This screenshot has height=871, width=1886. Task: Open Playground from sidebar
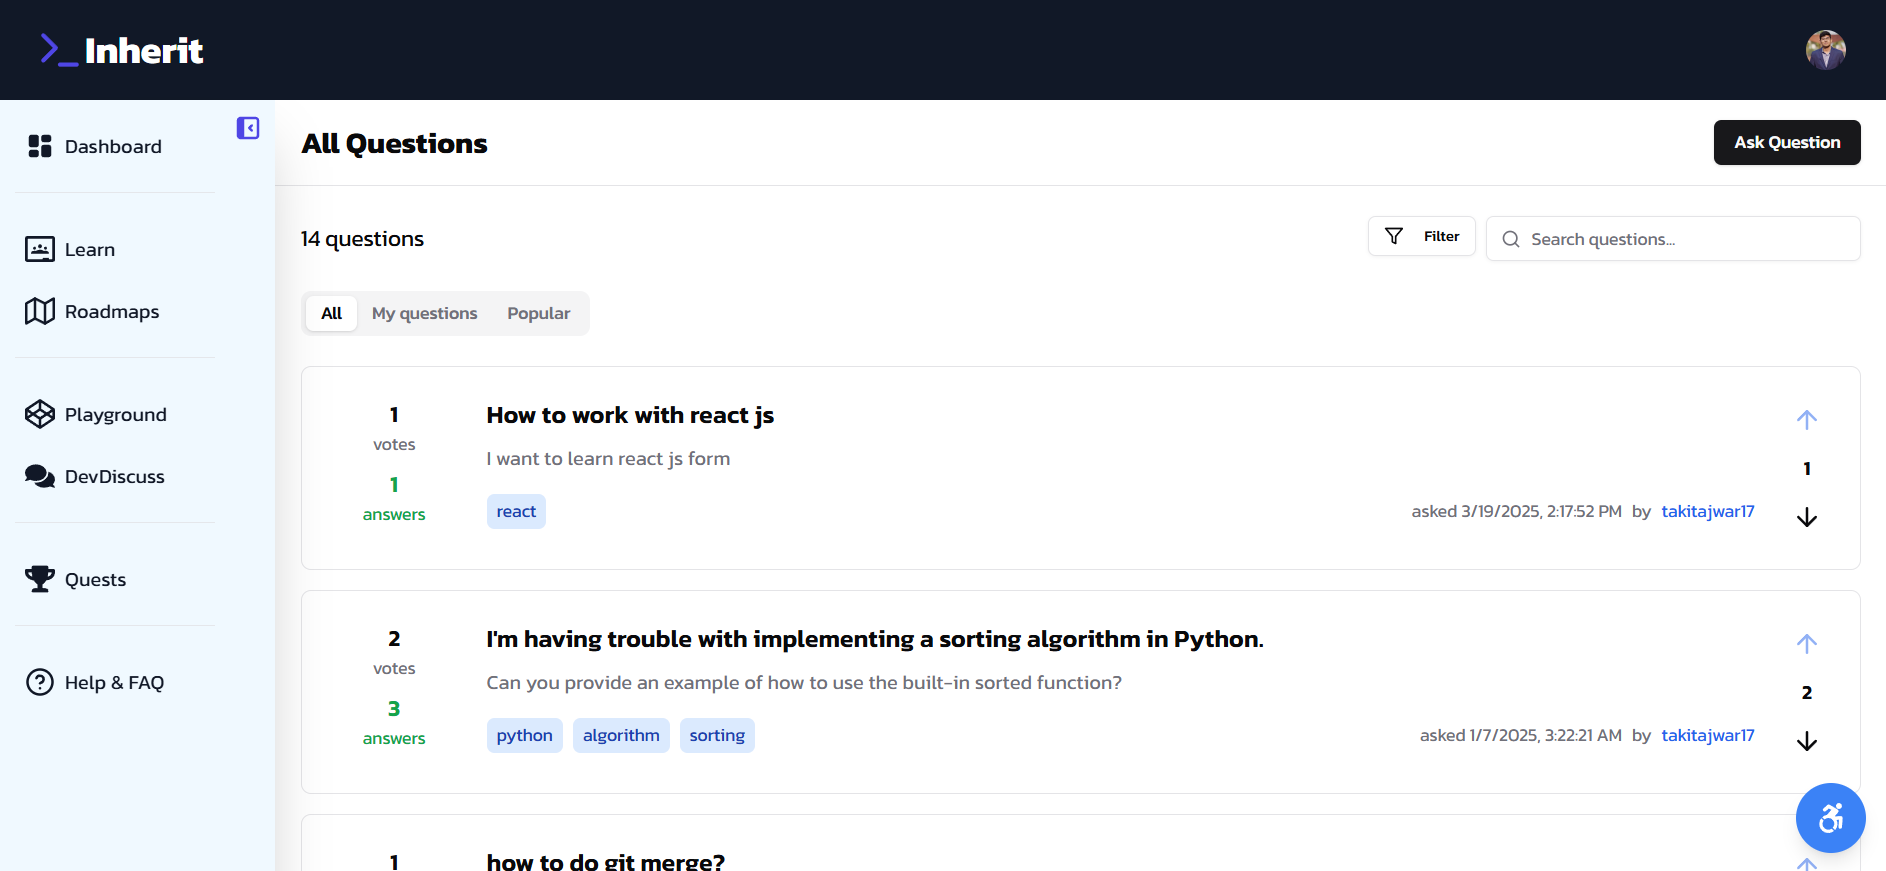coord(116,414)
